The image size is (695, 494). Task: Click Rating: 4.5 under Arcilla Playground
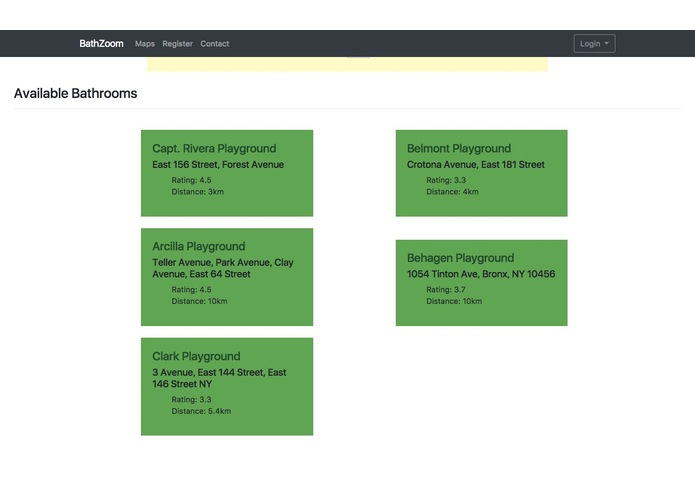click(191, 289)
